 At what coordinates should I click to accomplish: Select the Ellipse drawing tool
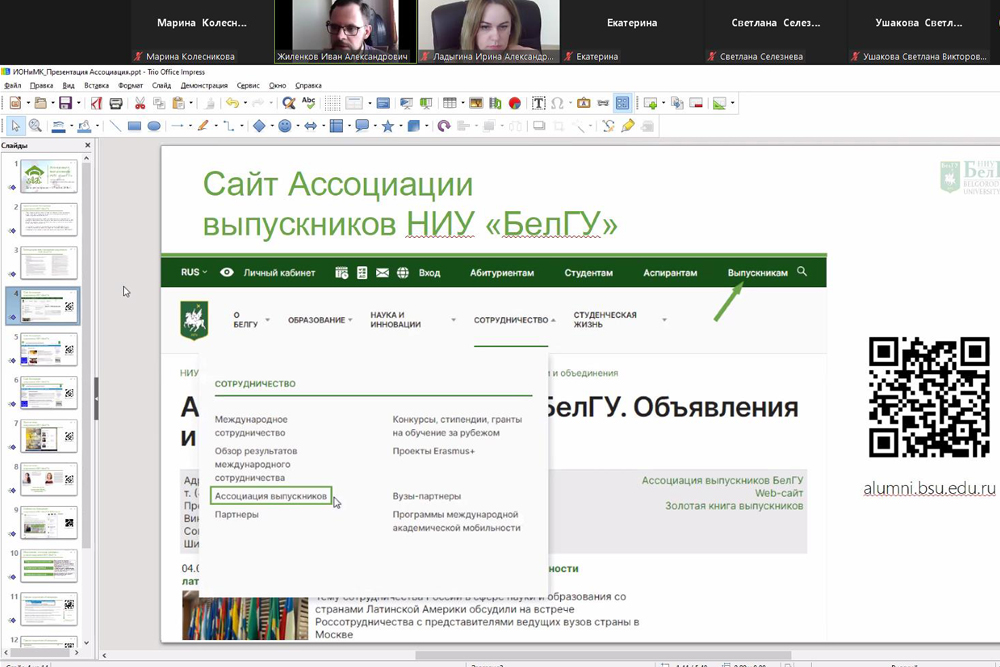click(x=154, y=126)
